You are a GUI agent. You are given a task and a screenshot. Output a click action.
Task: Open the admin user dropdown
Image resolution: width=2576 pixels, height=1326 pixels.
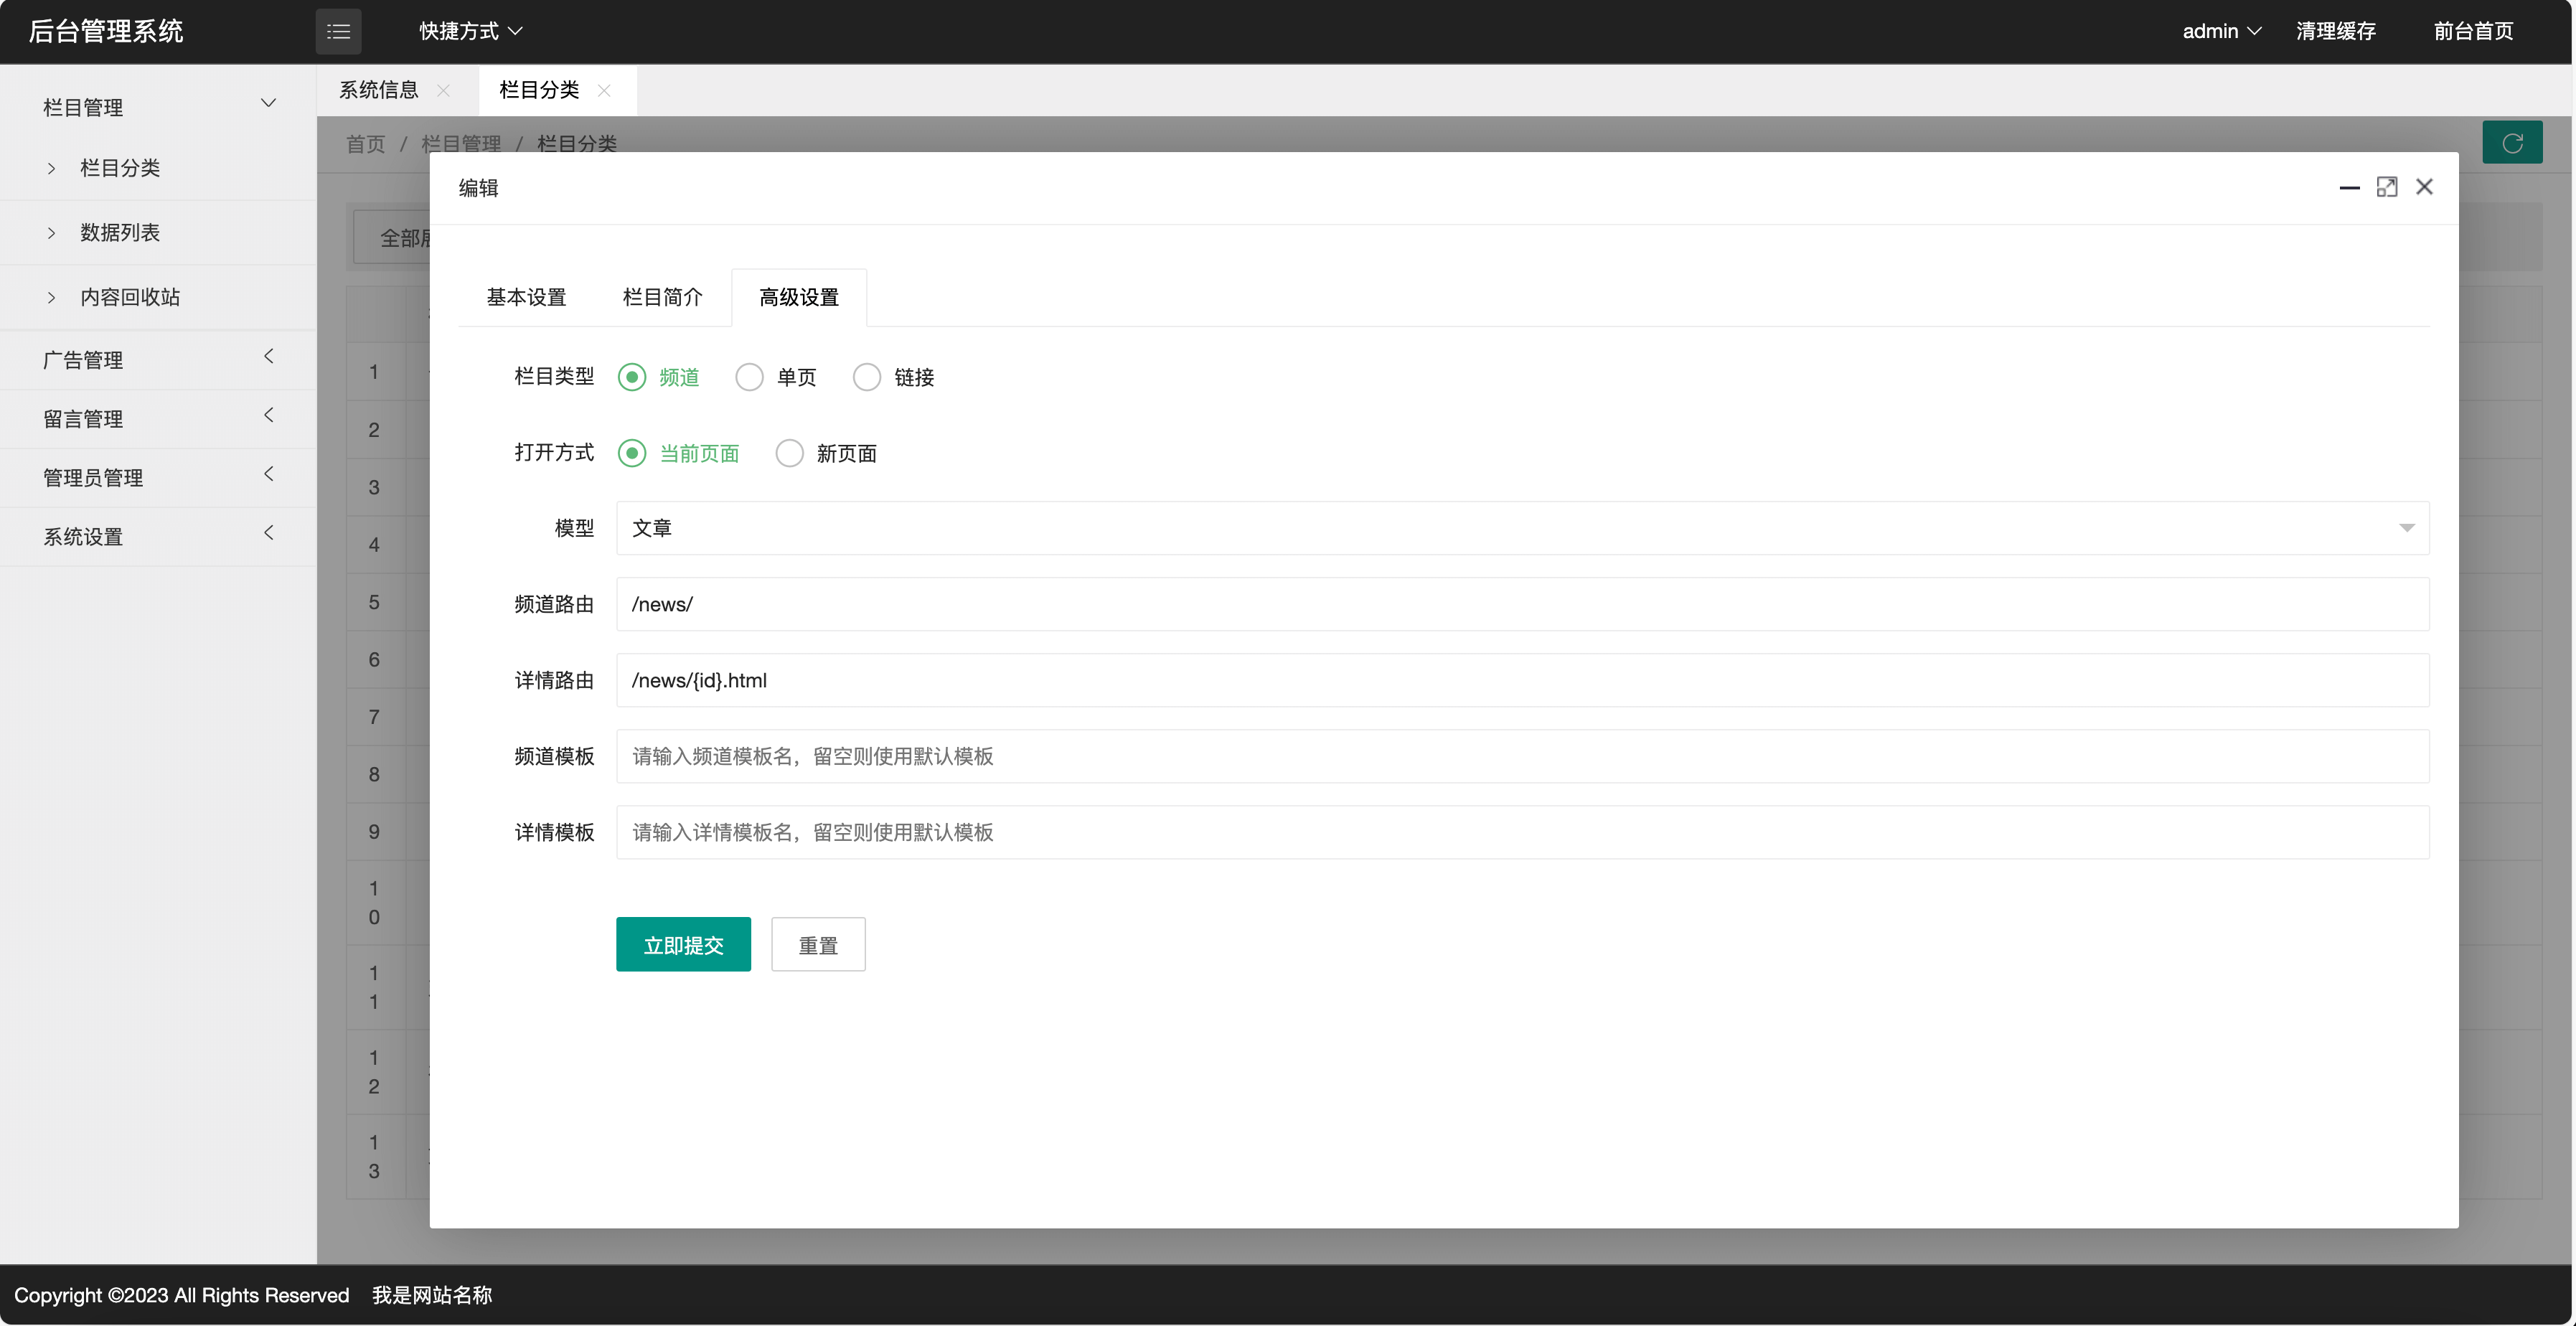click(x=2220, y=31)
